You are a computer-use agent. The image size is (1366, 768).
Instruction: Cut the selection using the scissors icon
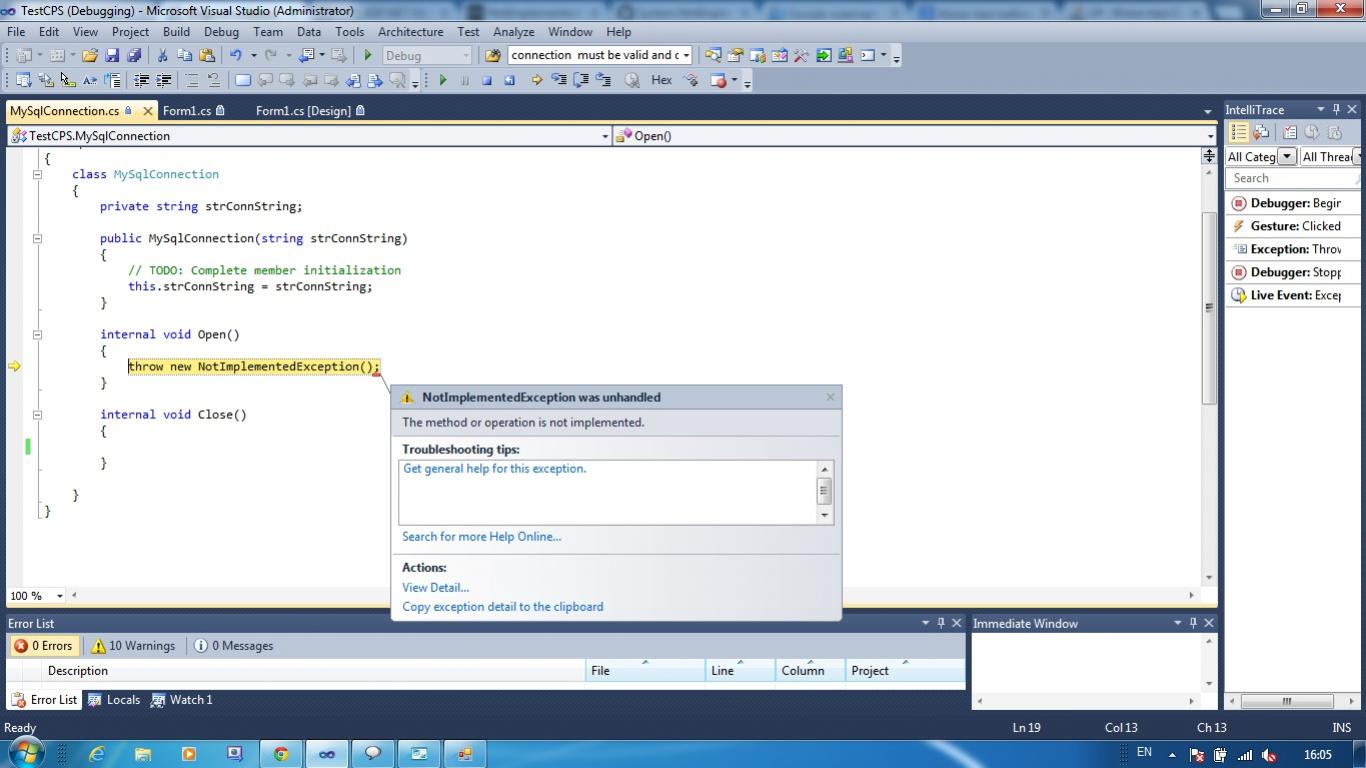[162, 55]
